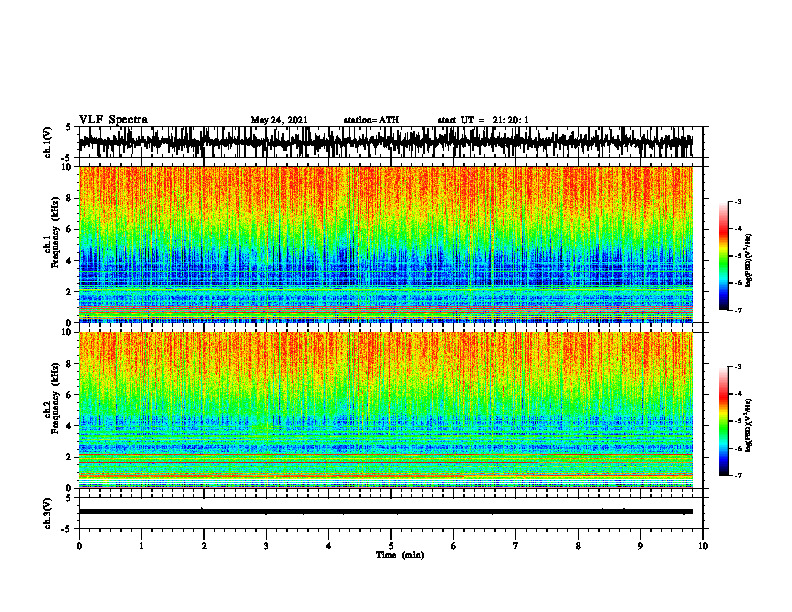Click the time axis tick label 1
Image resolution: width=792 pixels, height=612 pixels.
click(x=141, y=546)
